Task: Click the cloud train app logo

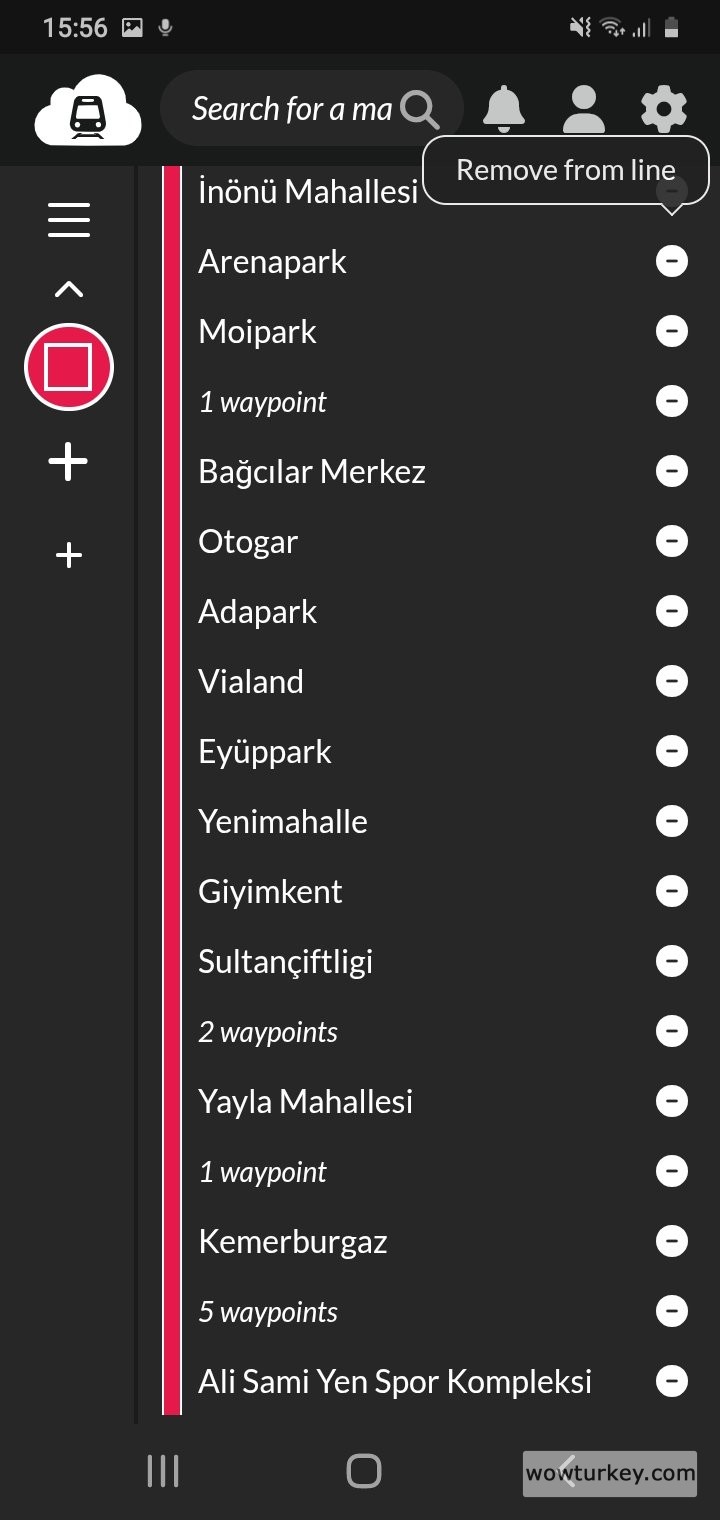Action: 88,110
